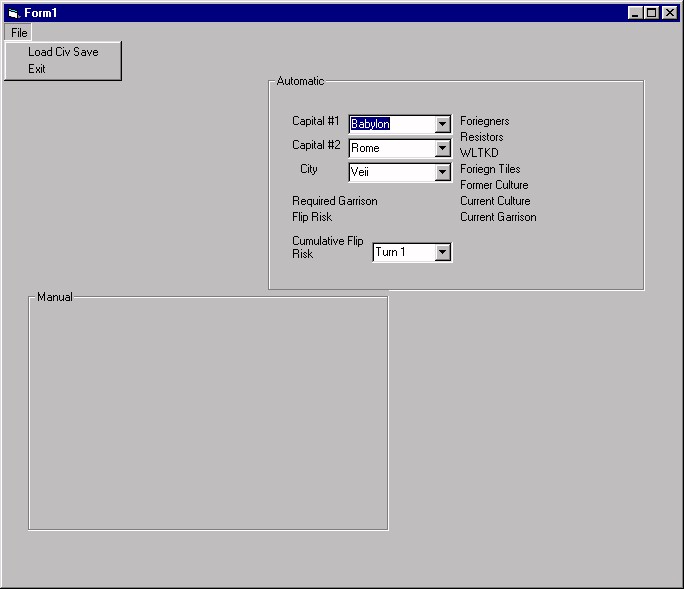Screen dimensions: 684x589
Task: Click the Capital #2 label
Action: coord(316,145)
